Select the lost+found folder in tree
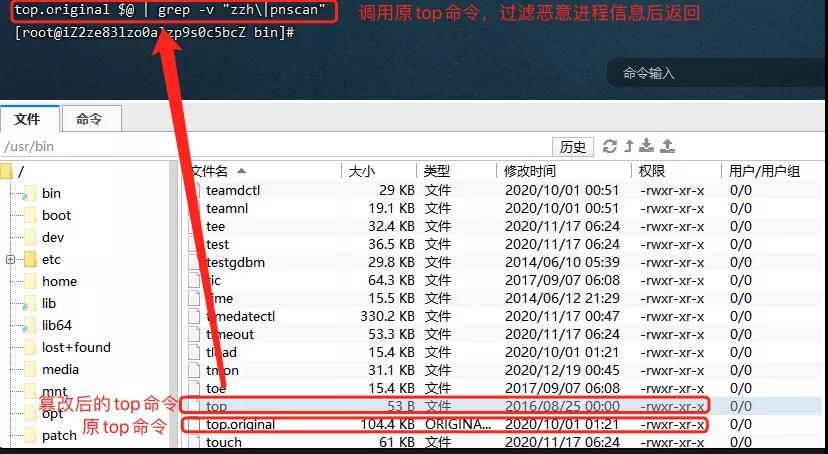This screenshot has width=828, height=454. pos(76,348)
